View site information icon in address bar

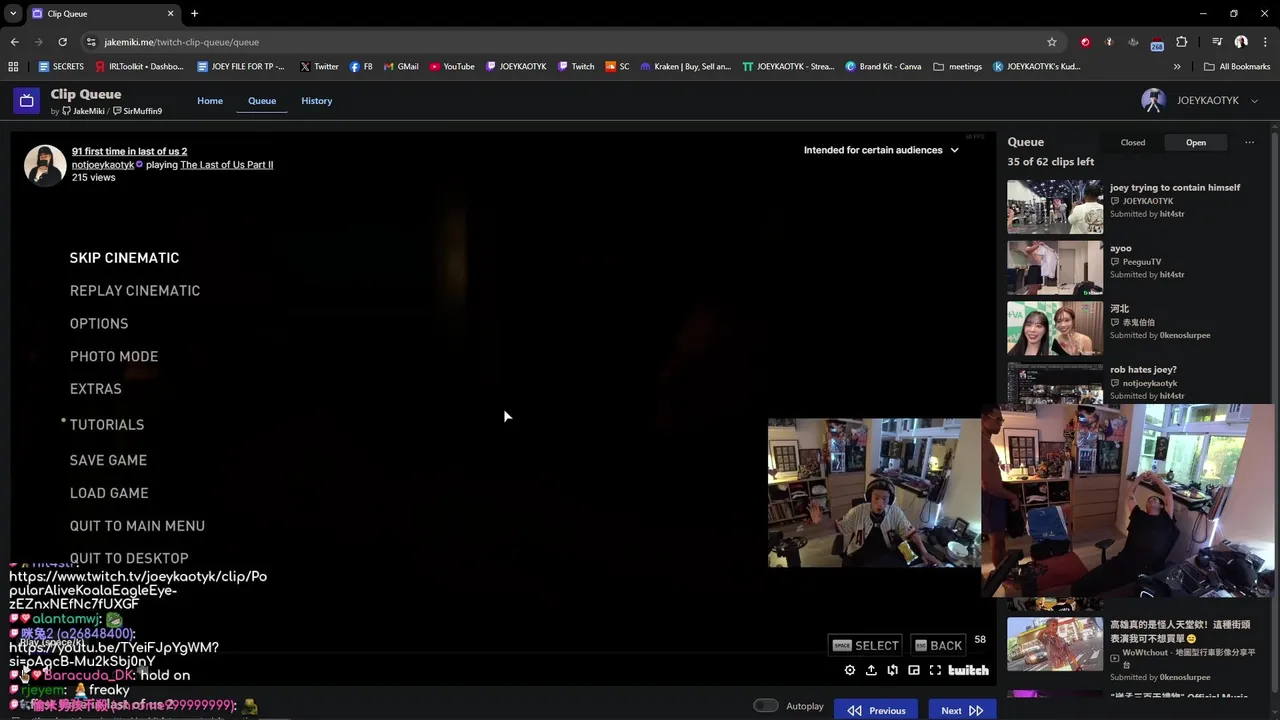tap(91, 42)
